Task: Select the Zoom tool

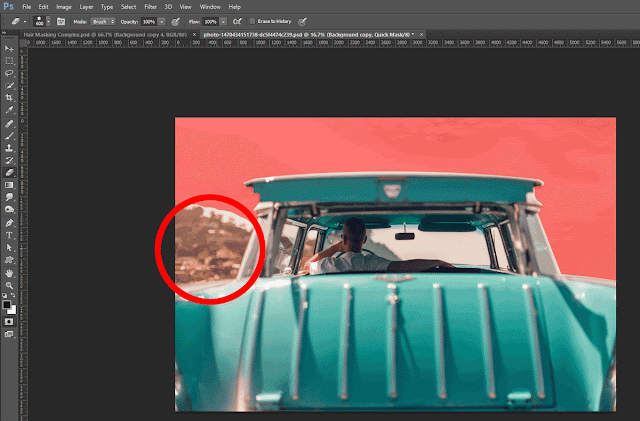Action: point(9,285)
